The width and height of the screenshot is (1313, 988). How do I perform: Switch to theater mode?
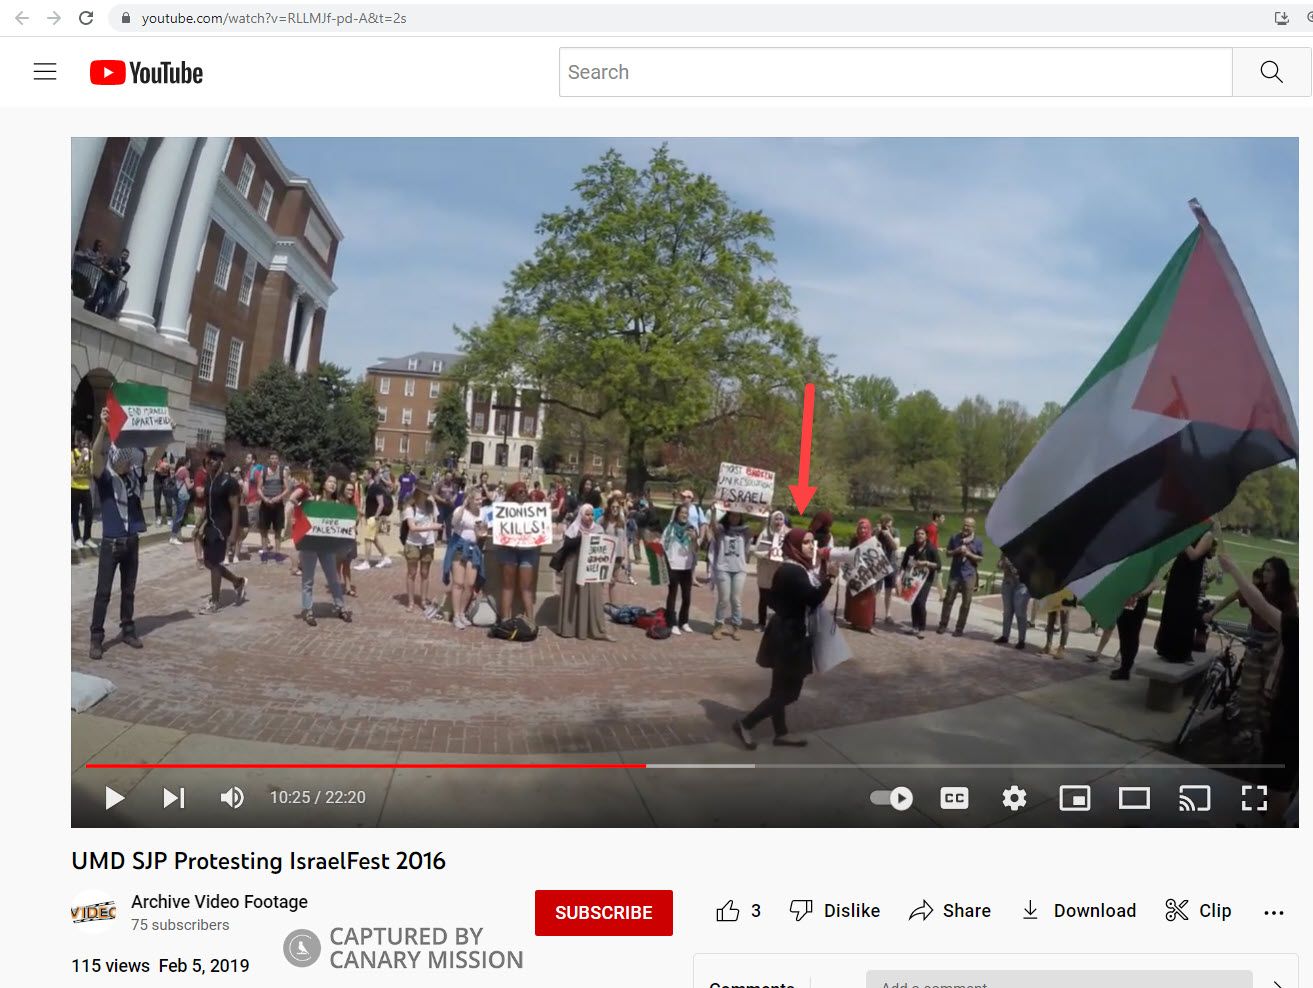pos(1134,798)
